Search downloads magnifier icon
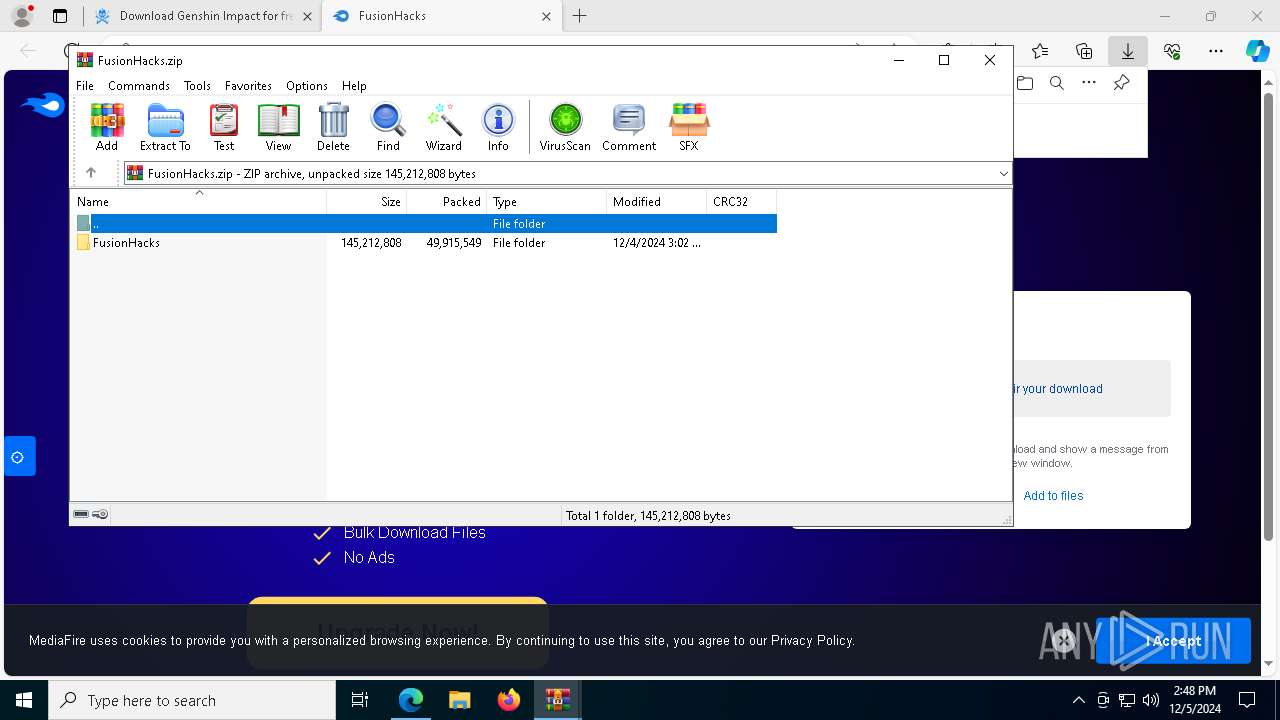 click(1057, 83)
